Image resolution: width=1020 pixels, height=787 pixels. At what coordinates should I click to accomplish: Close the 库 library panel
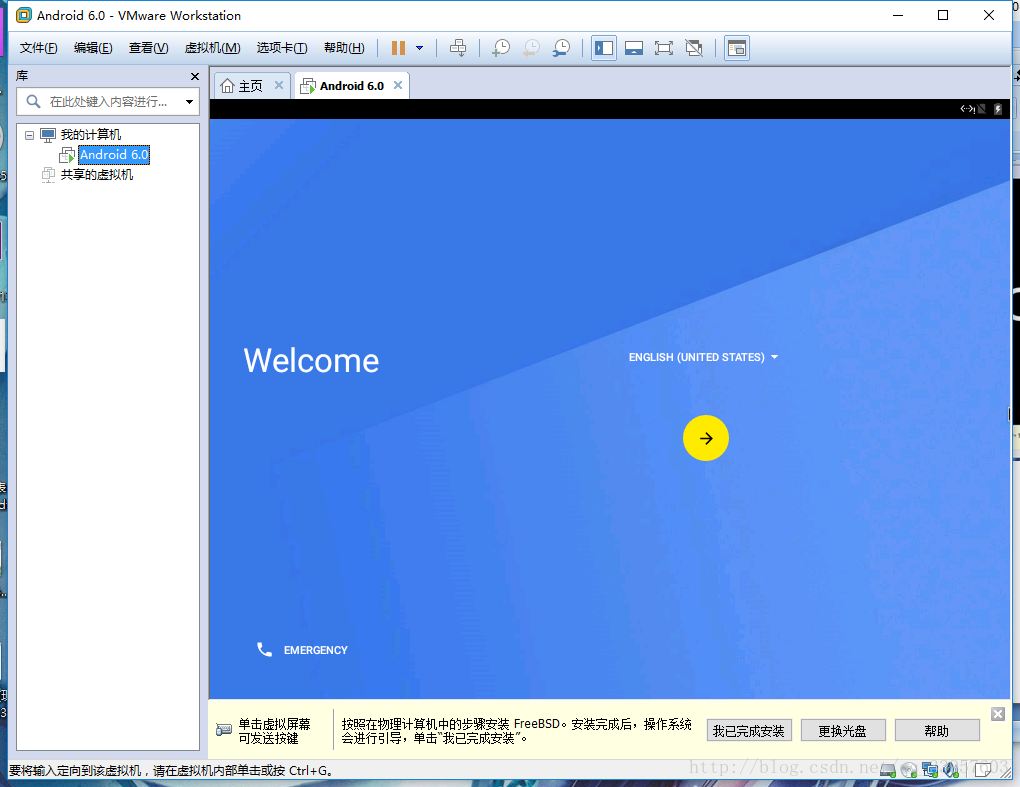(x=195, y=76)
